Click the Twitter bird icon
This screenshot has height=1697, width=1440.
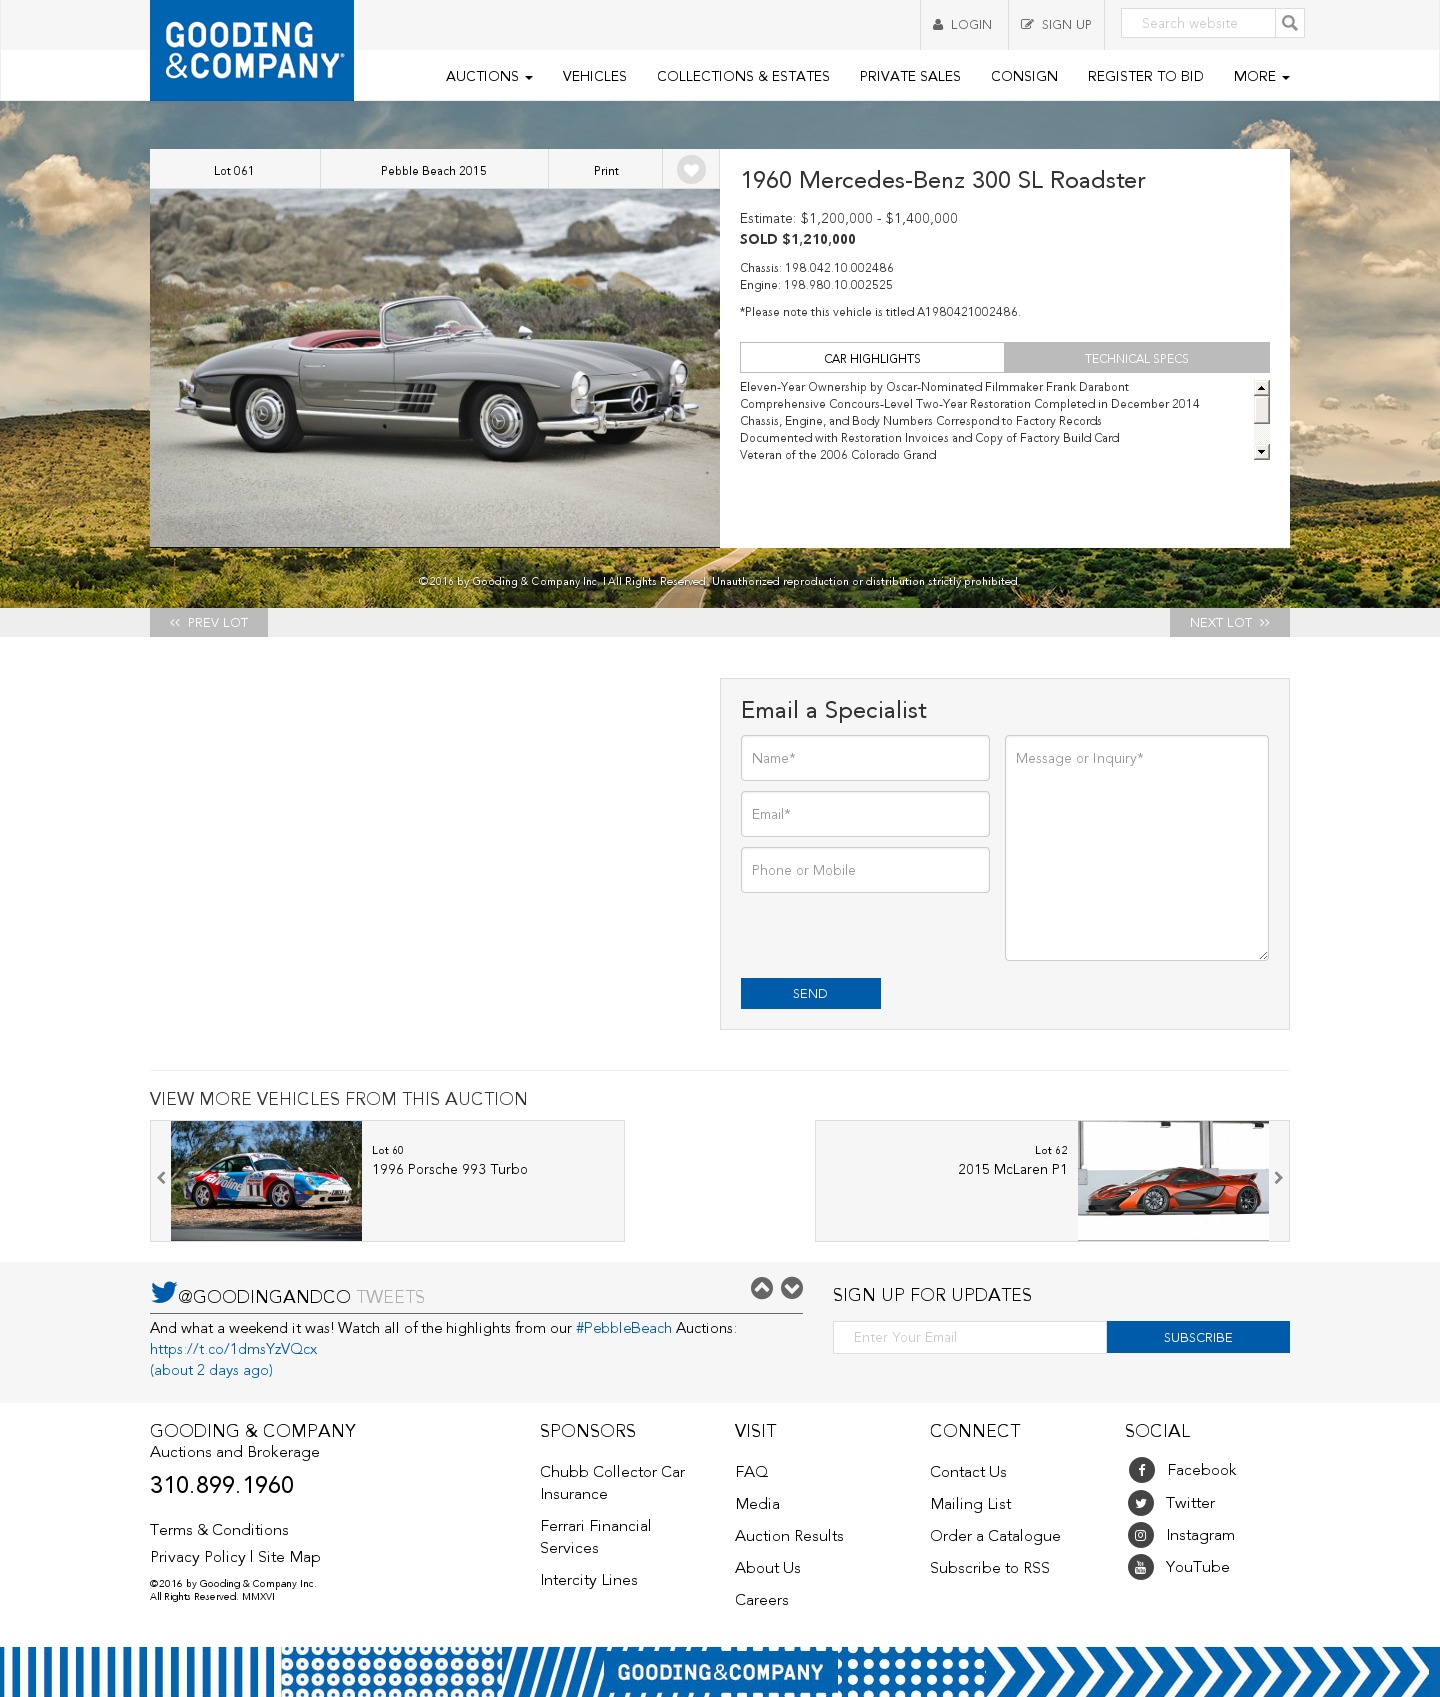tap(163, 1292)
